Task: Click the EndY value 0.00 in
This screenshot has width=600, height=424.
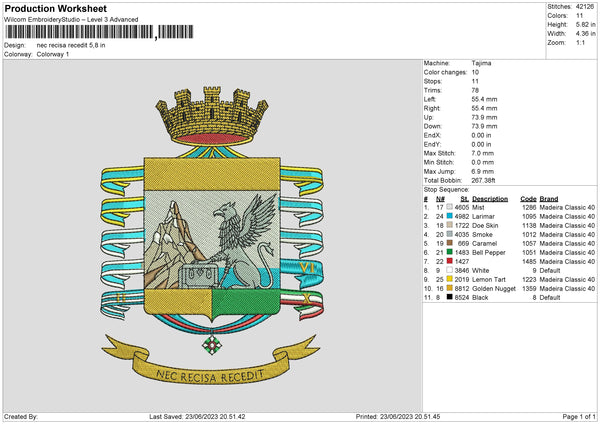Action: [481, 144]
